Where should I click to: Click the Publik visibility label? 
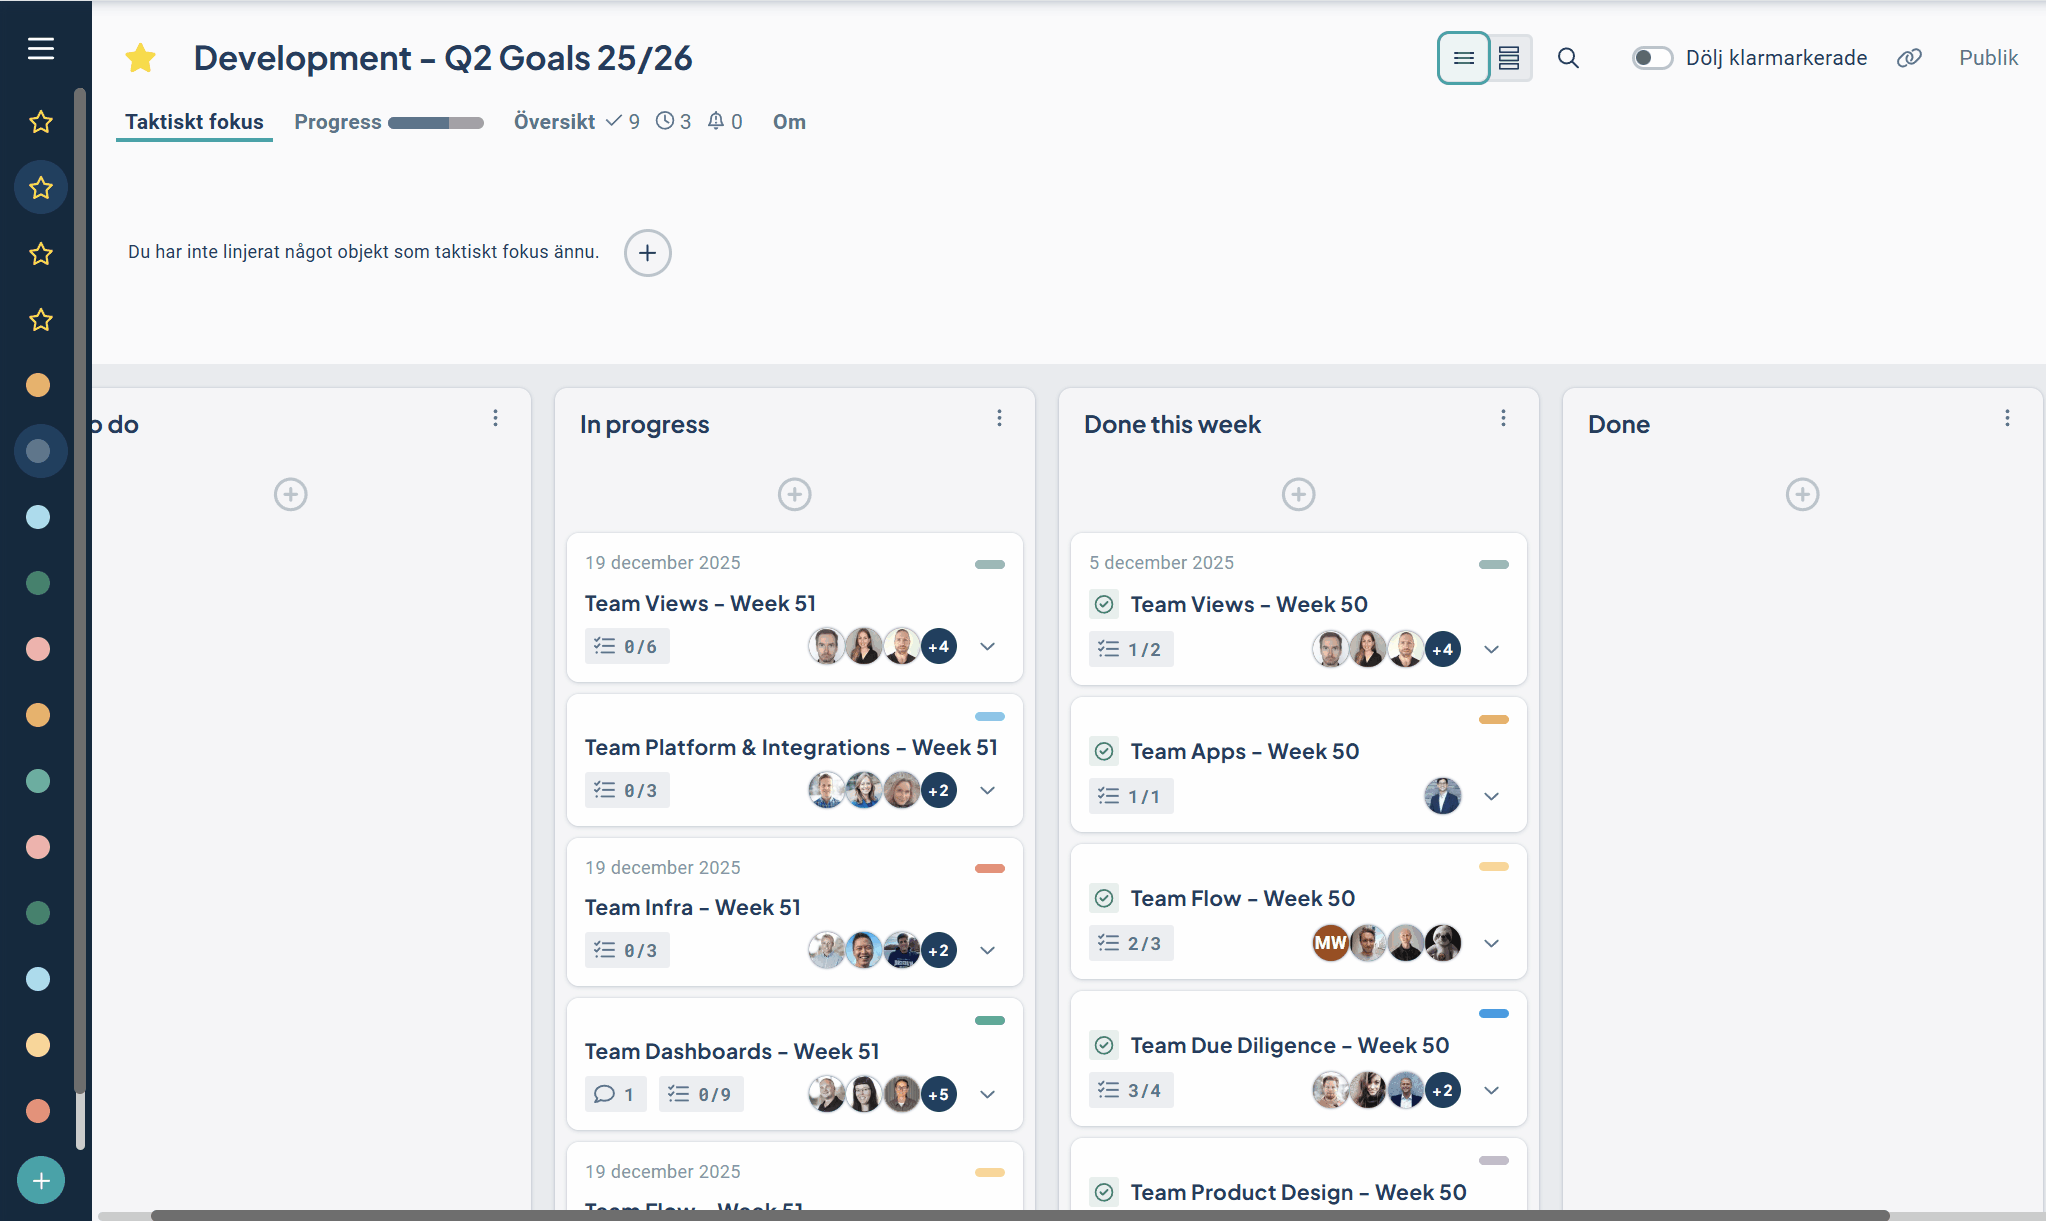click(x=1988, y=58)
